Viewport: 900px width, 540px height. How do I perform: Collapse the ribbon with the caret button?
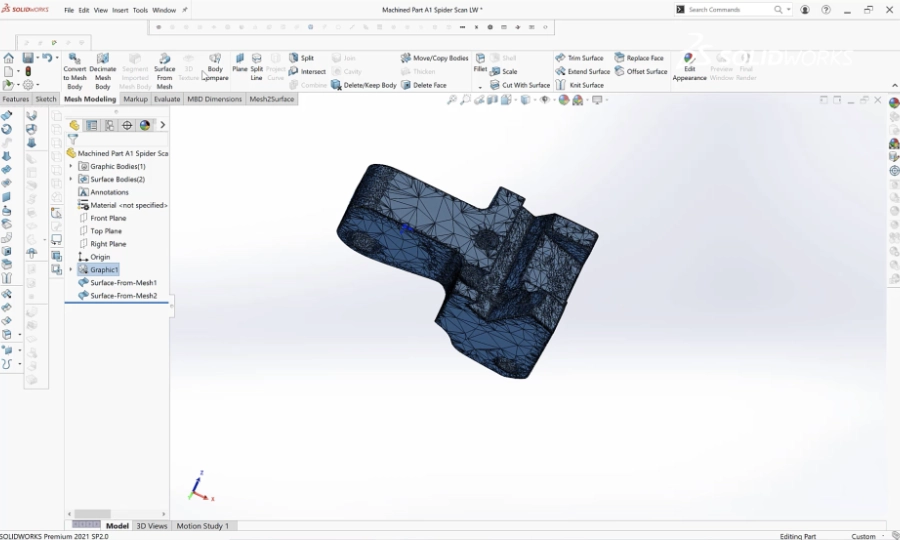coord(894,86)
